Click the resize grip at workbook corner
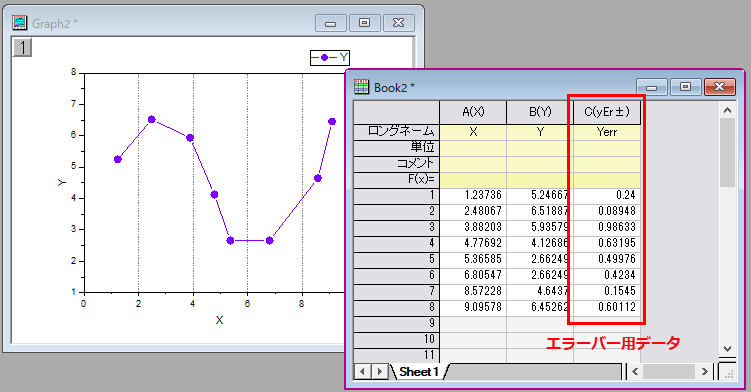 tap(728, 372)
